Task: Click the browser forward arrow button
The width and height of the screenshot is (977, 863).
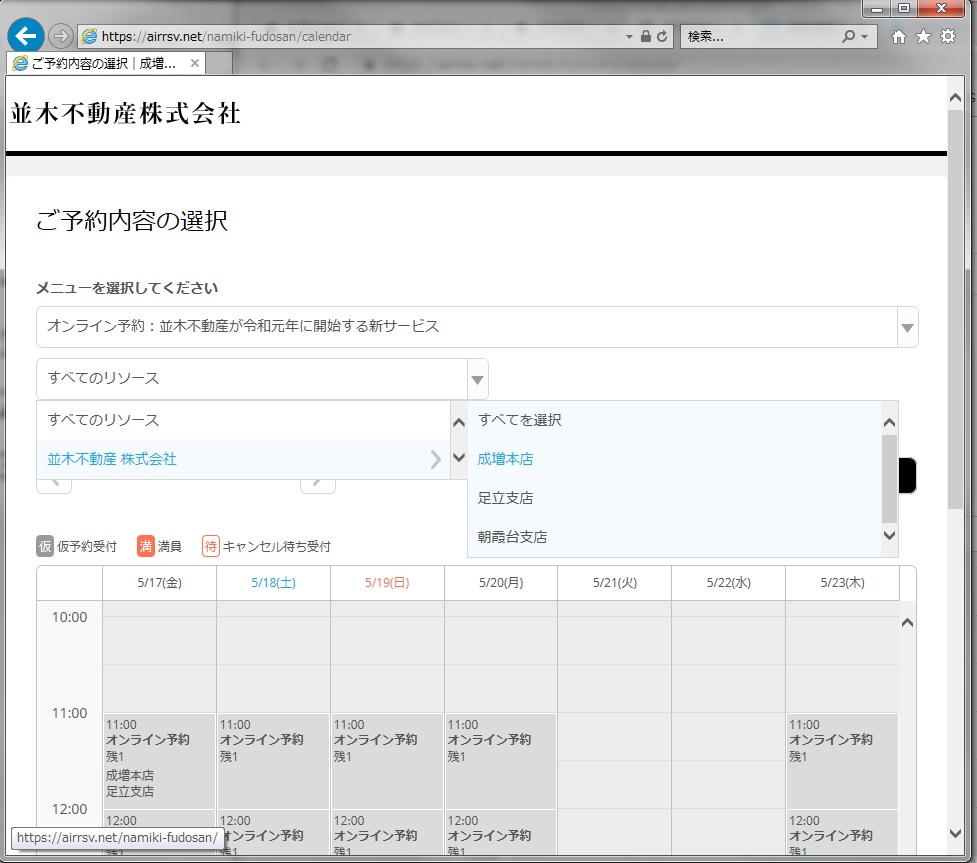Action: click(x=60, y=36)
